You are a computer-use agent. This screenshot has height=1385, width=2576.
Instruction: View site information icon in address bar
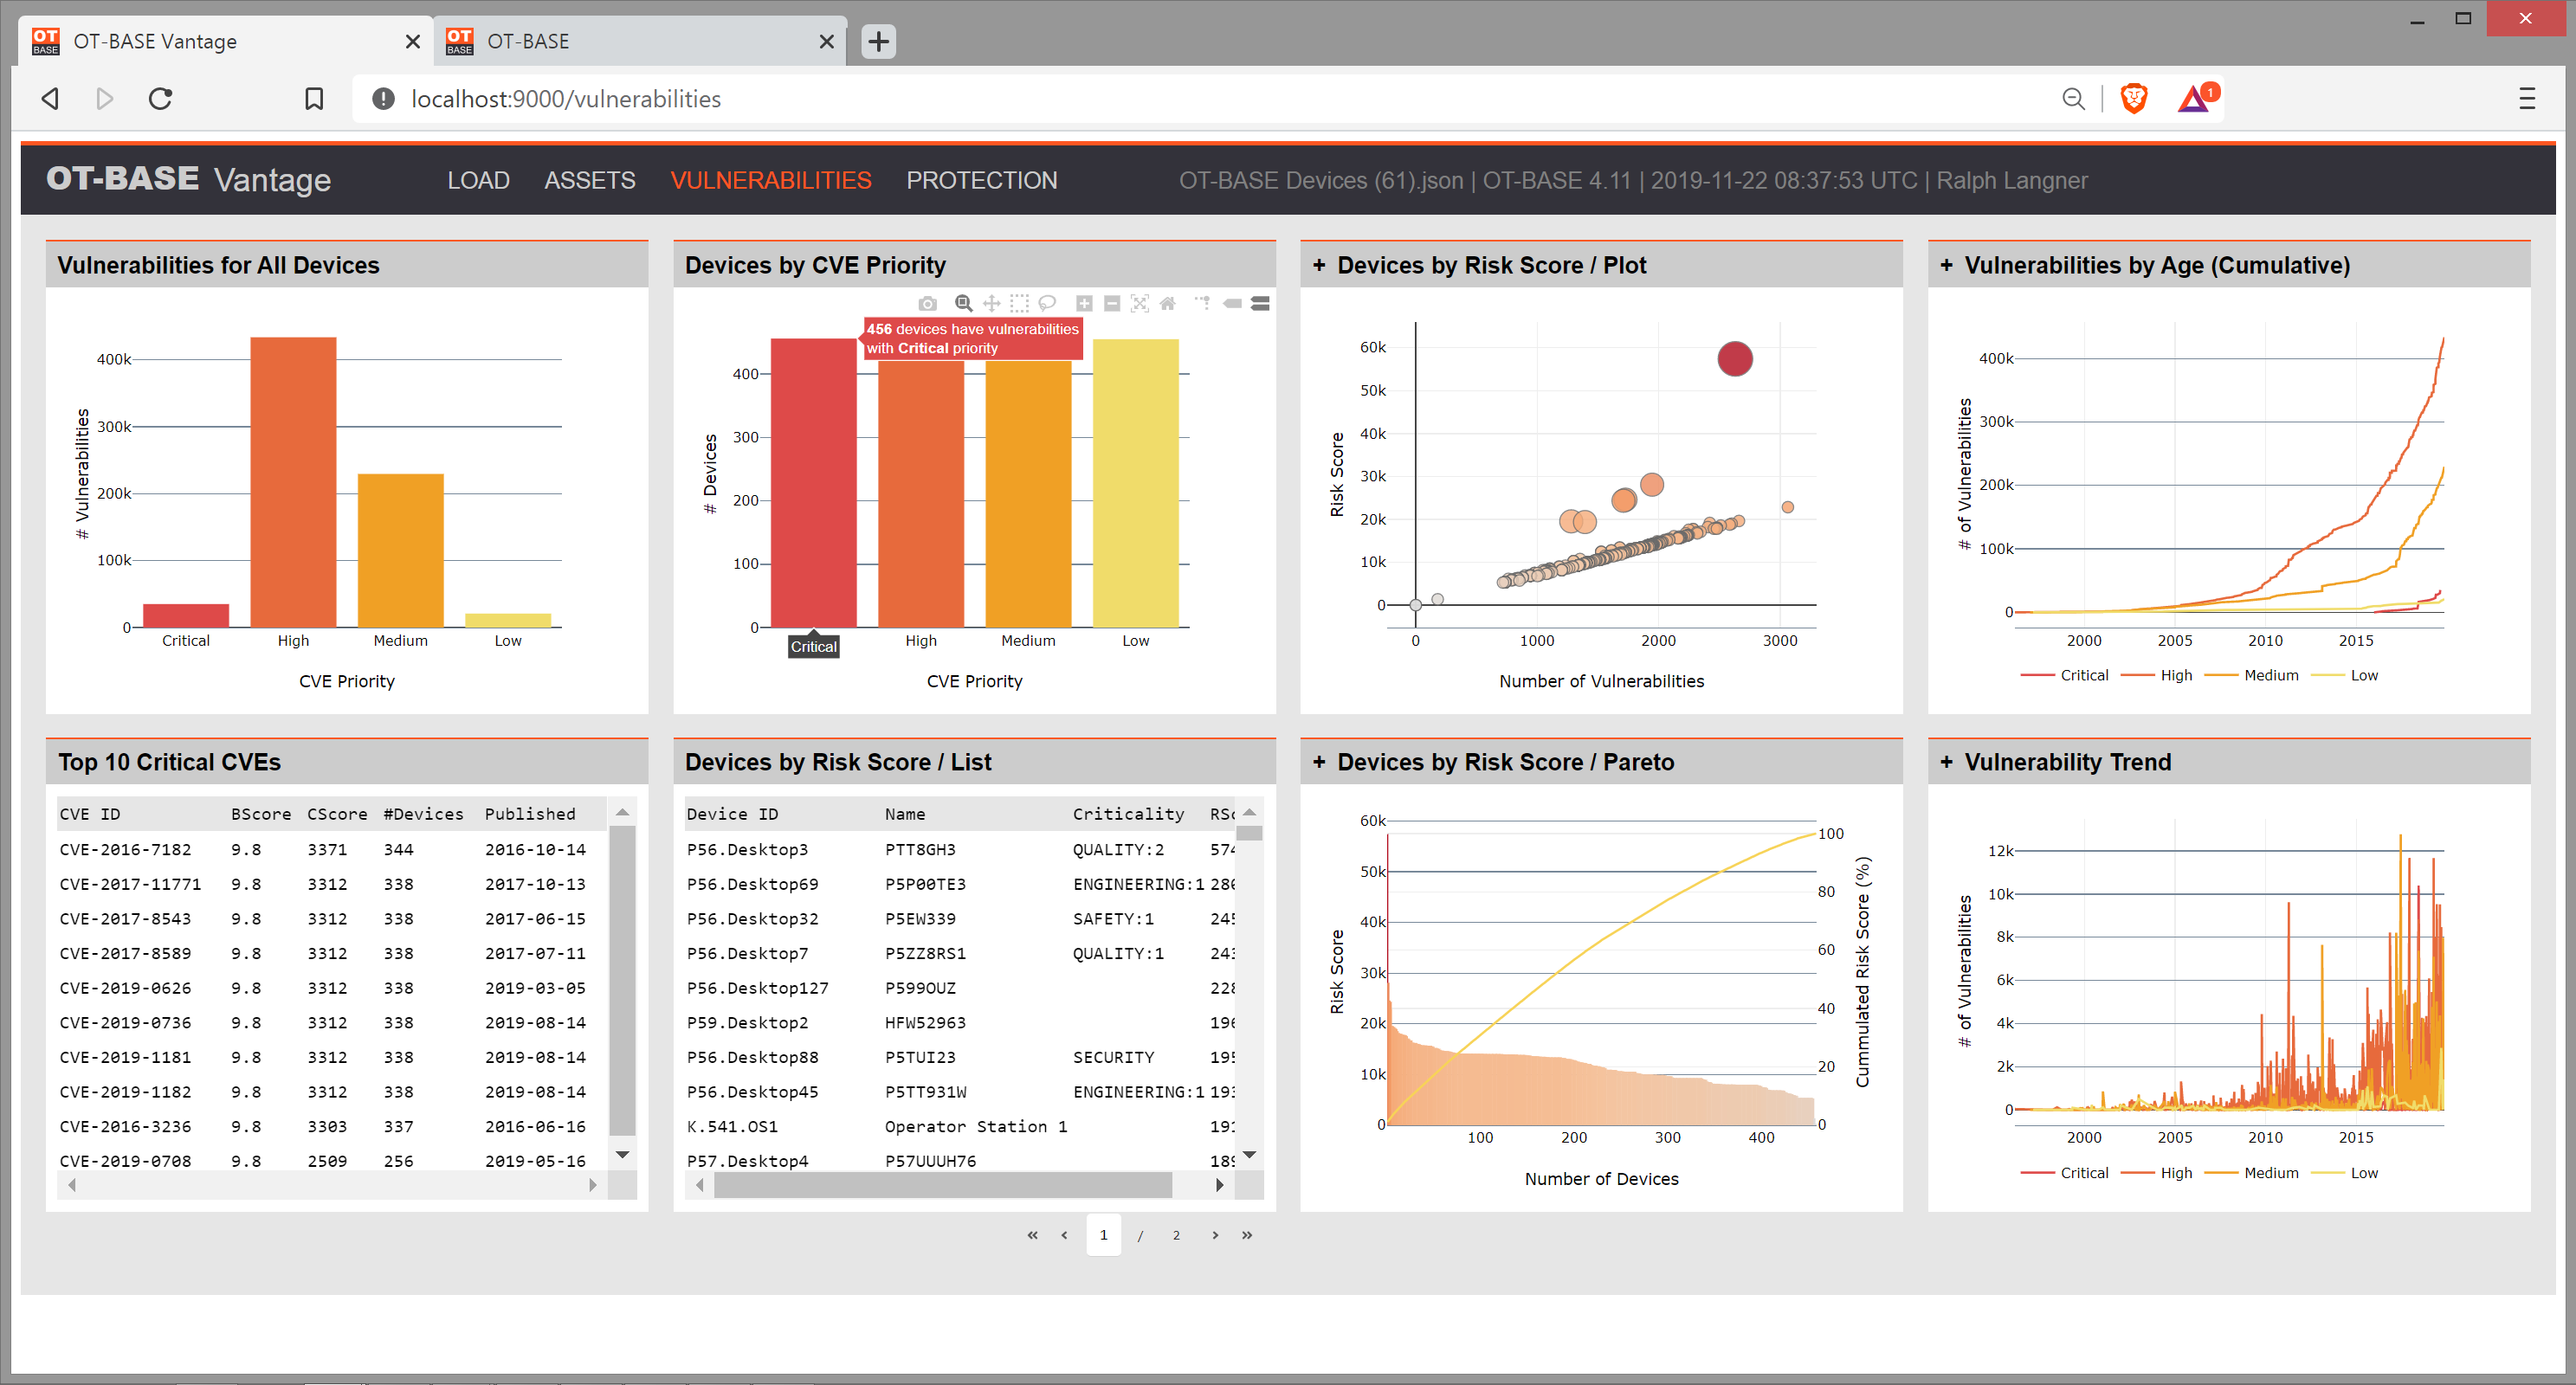(383, 99)
